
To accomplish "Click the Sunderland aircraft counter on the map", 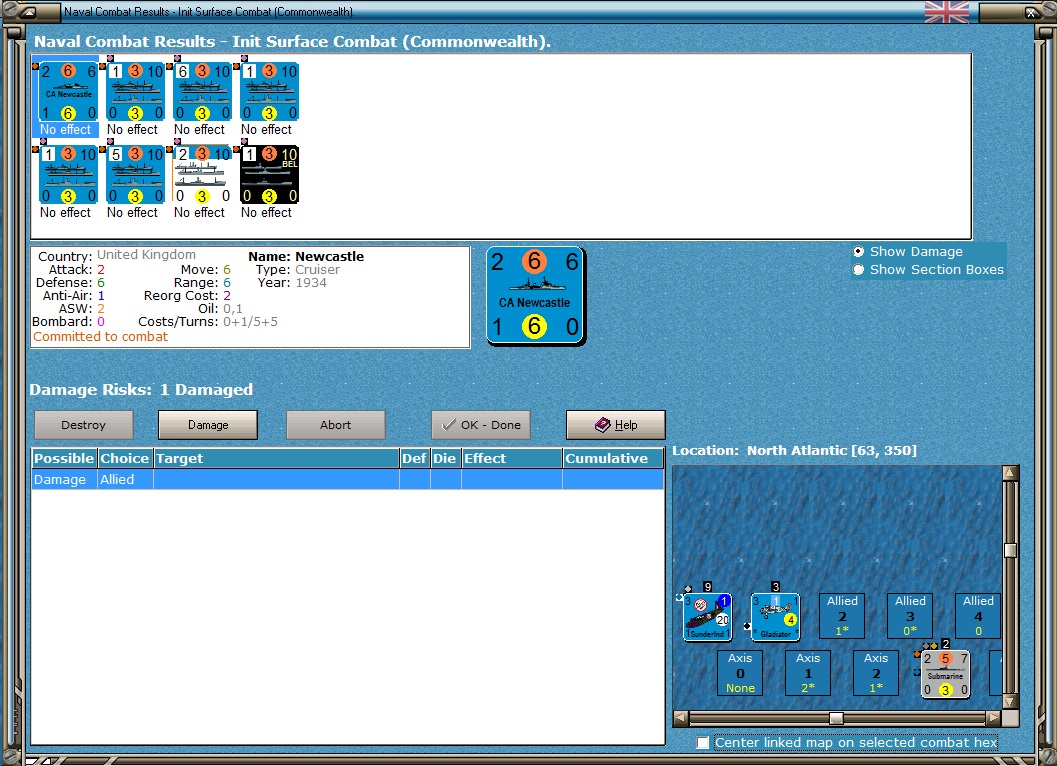I will tap(707, 616).
